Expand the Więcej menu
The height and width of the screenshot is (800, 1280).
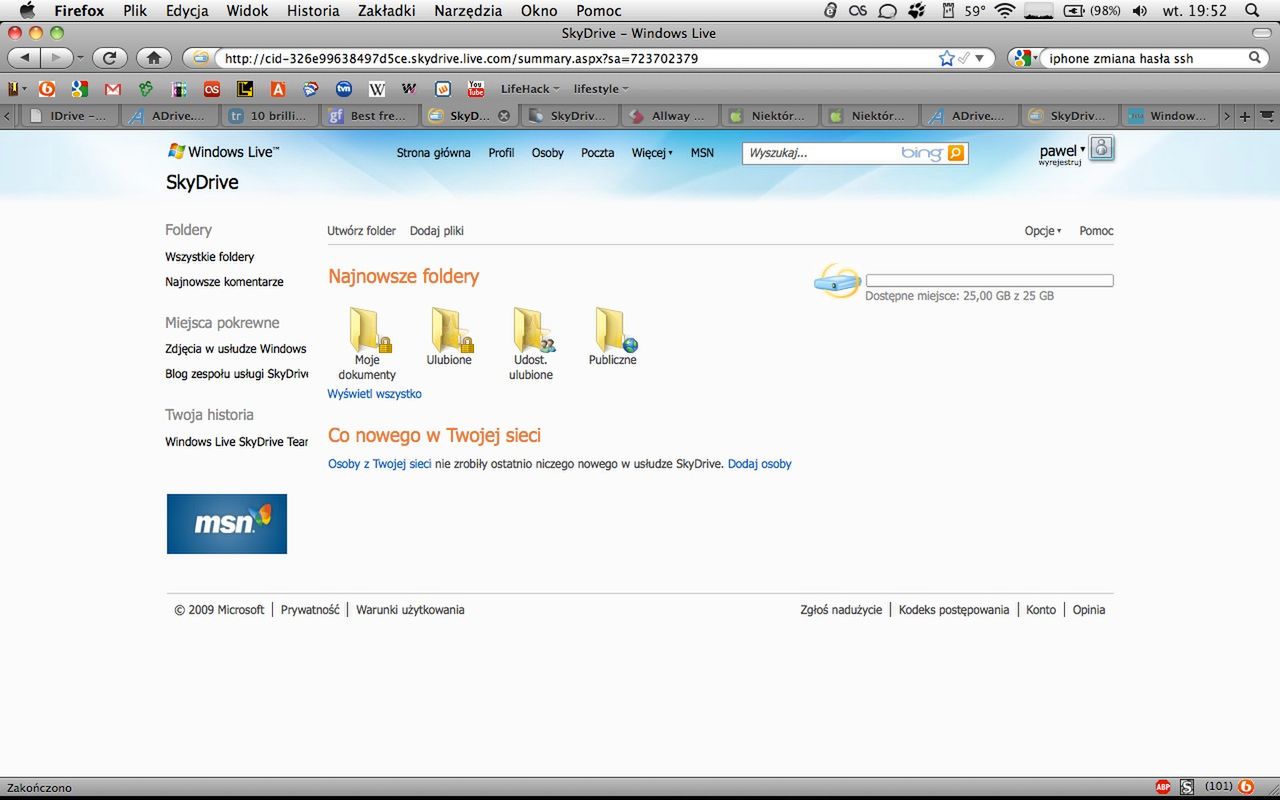pyautogui.click(x=652, y=153)
